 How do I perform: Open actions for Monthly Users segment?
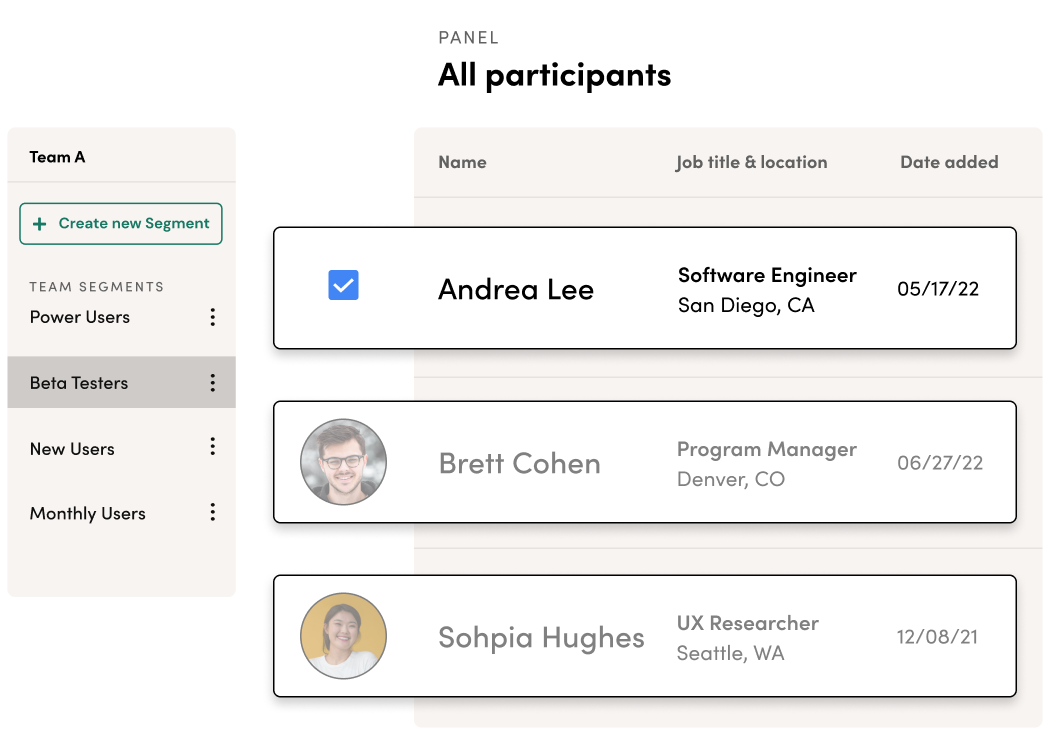[212, 513]
